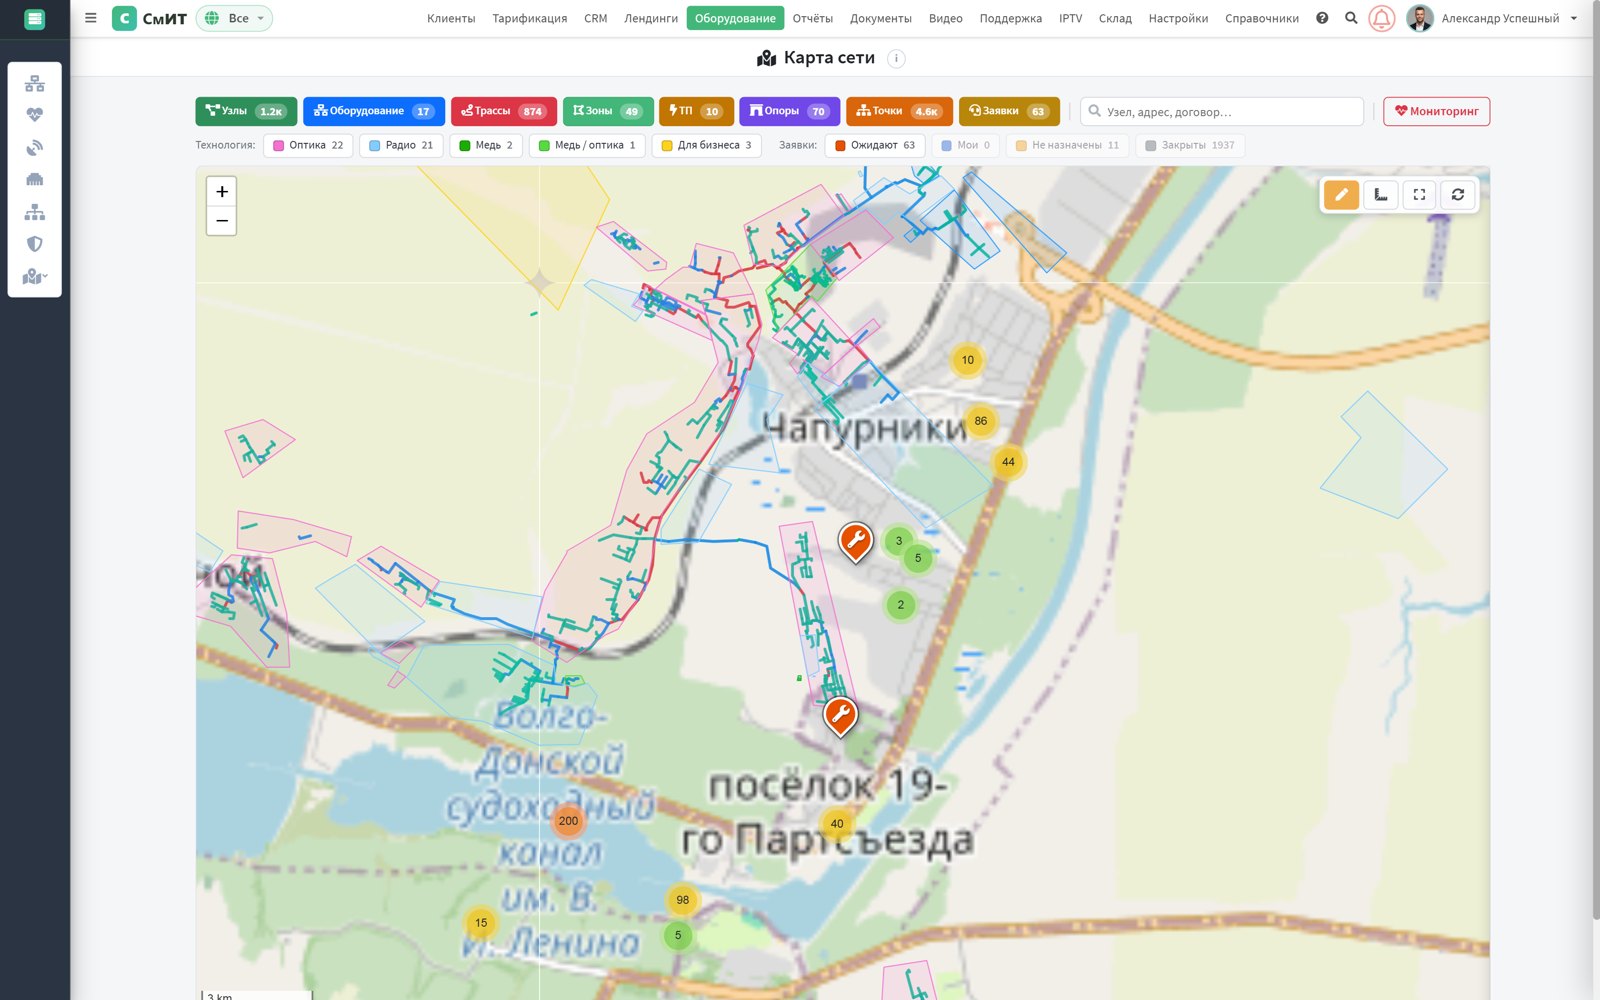Click the help question mark icon
1600x1000 pixels.
tap(1322, 18)
